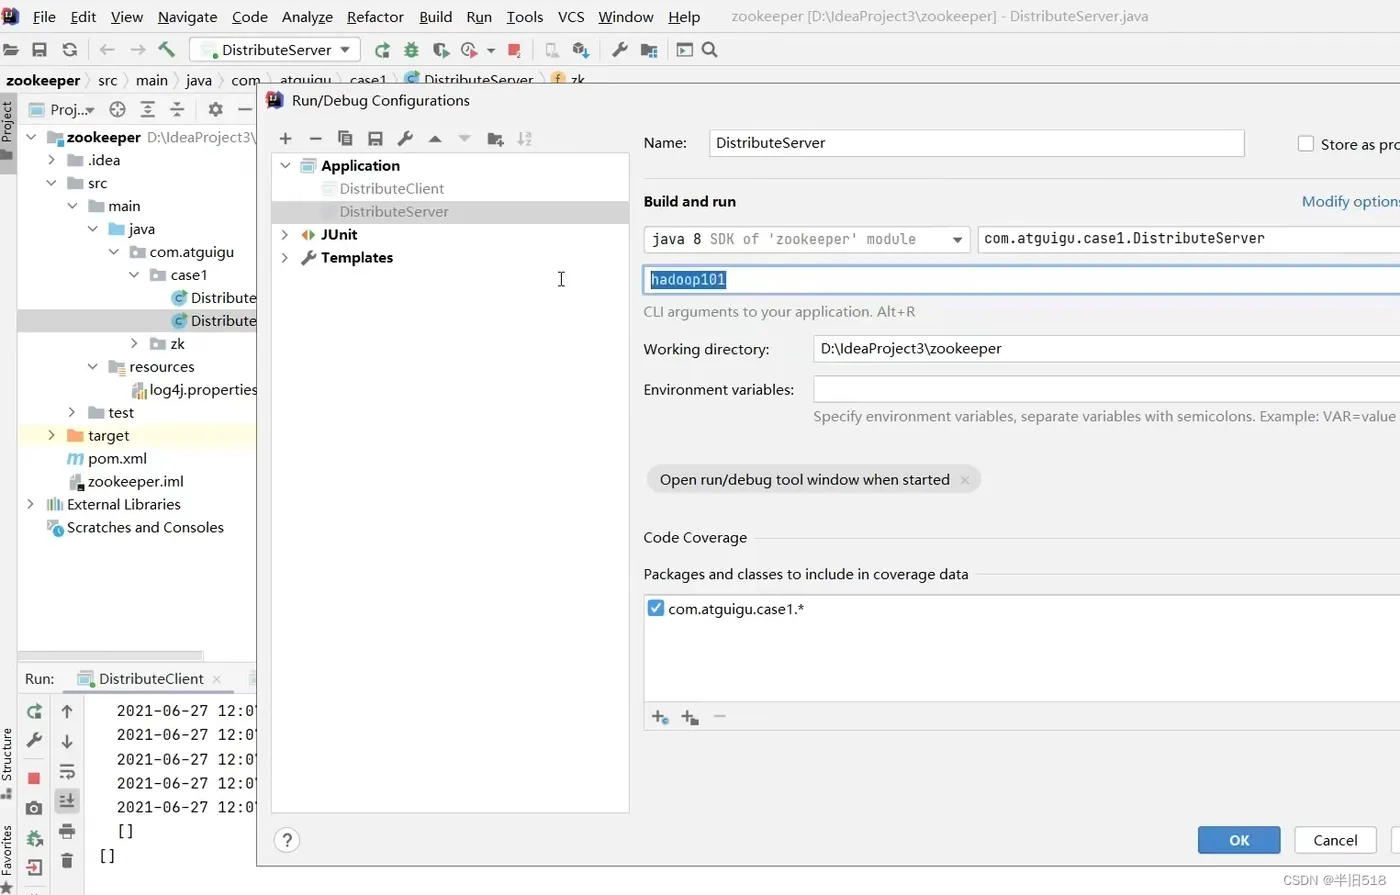Expand the Templates node
Screen dimensions: 1400x895
point(286,258)
